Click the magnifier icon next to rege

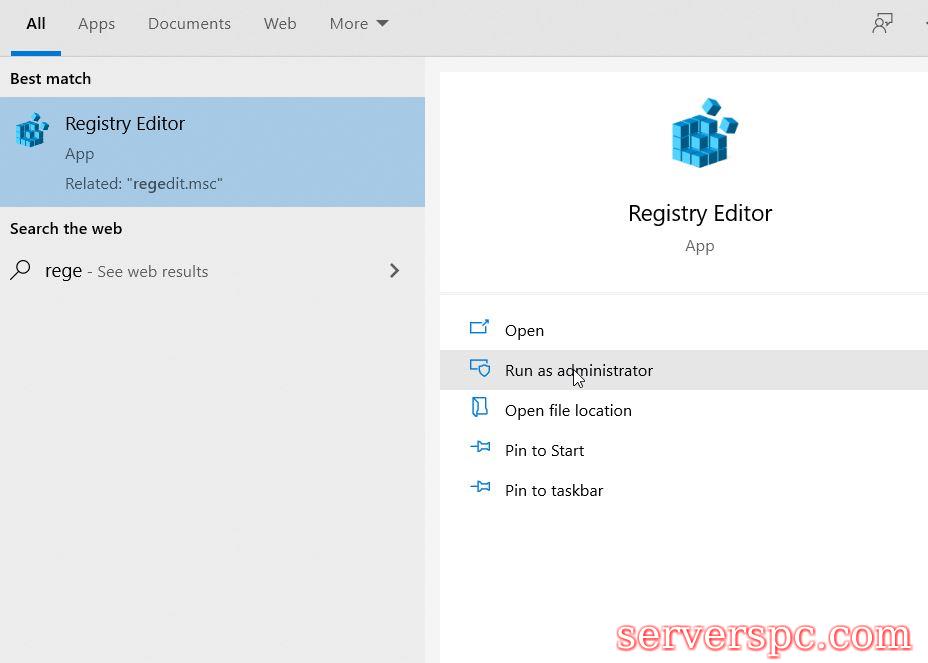coord(20,270)
